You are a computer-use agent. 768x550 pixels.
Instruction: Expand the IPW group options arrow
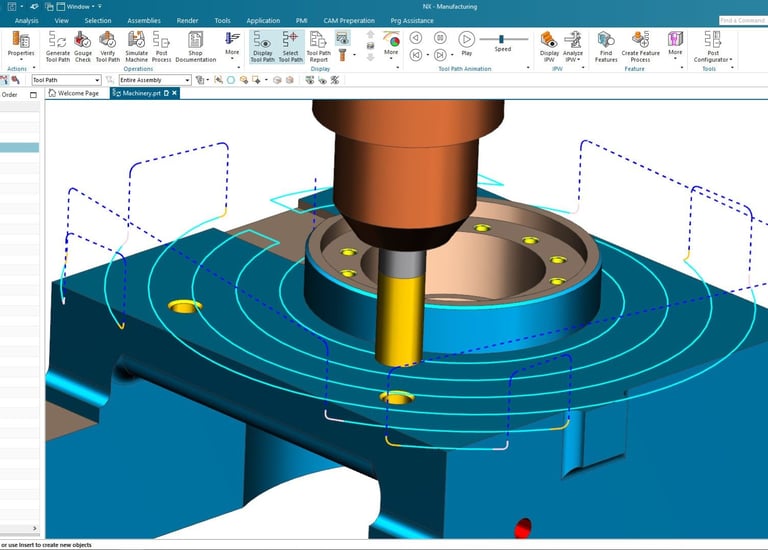point(583,68)
